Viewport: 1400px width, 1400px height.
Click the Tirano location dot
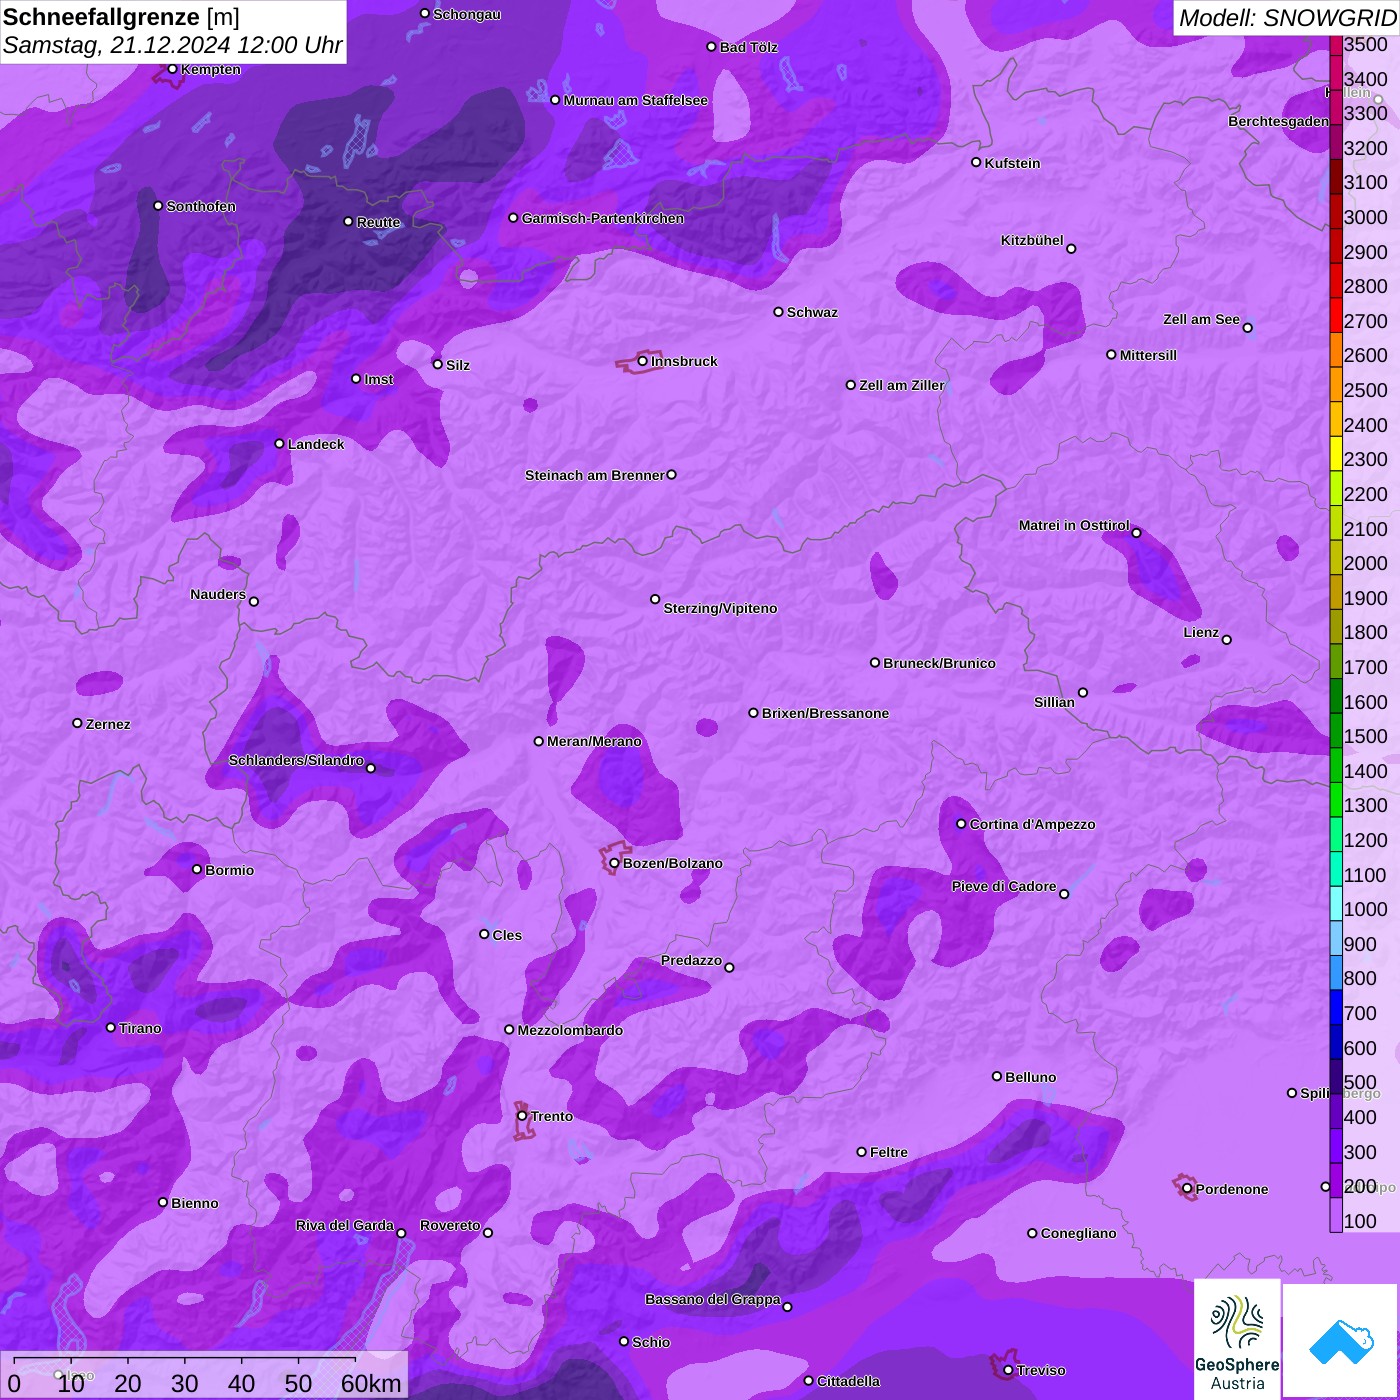111,1027
